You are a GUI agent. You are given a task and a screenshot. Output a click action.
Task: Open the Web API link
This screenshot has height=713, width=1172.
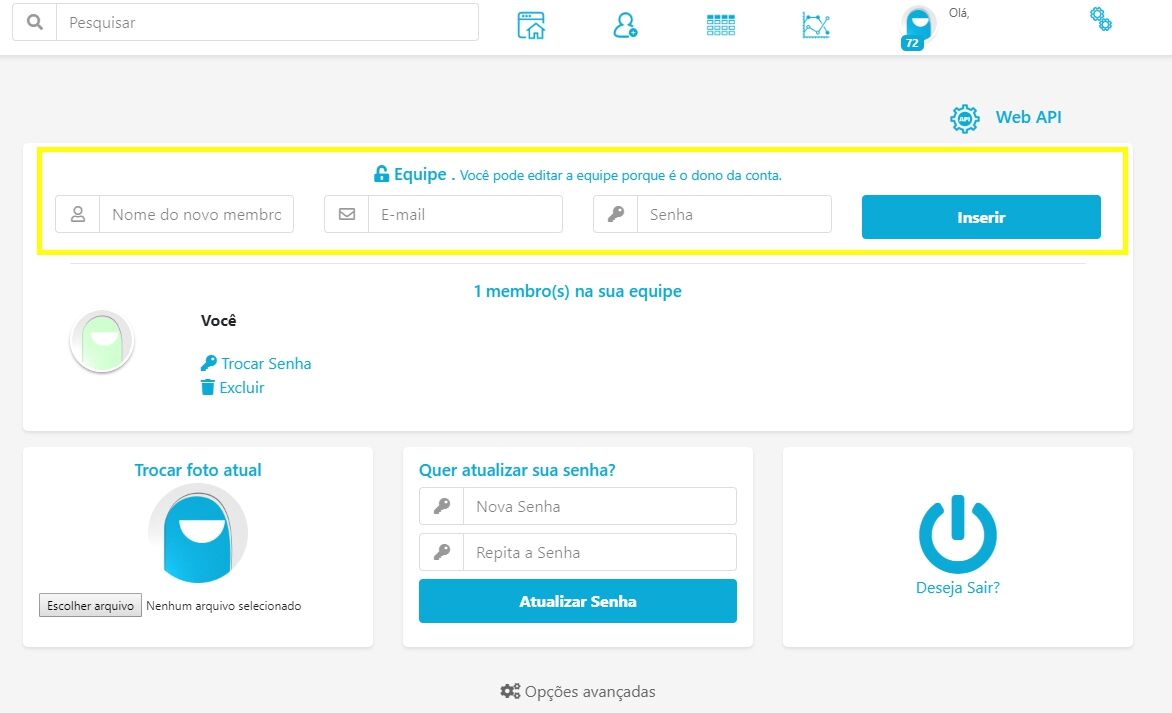pyautogui.click(x=1028, y=118)
